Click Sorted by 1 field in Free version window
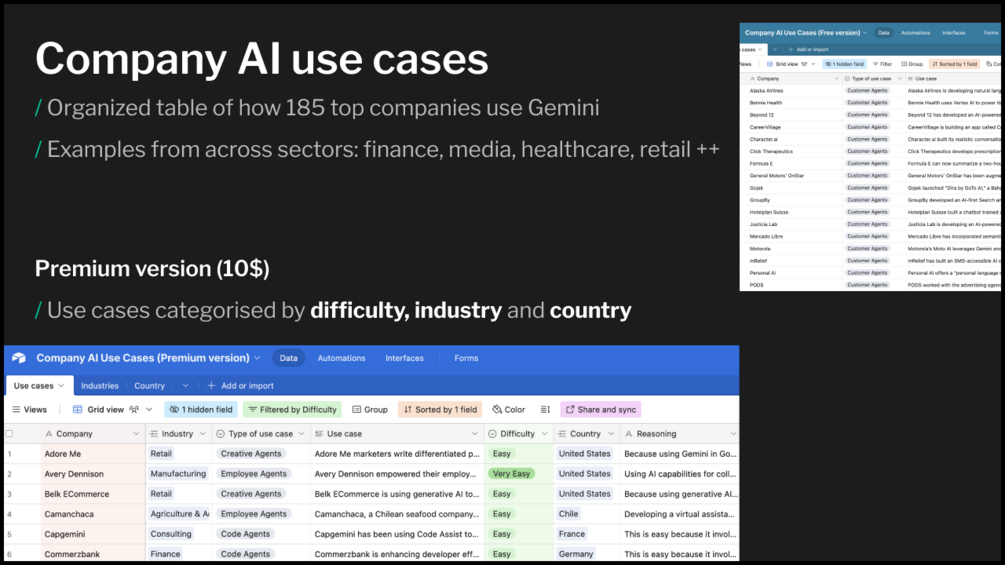 954,64
